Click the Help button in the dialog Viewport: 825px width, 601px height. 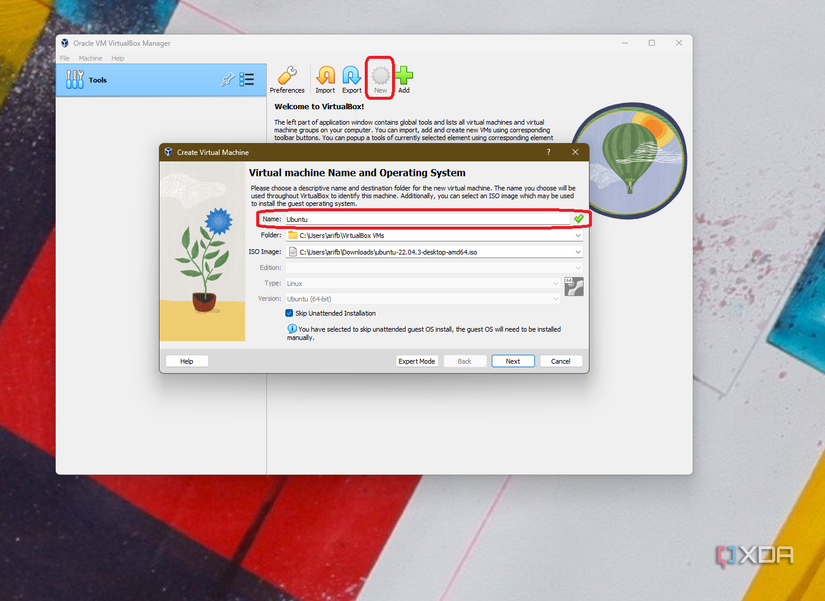(187, 361)
